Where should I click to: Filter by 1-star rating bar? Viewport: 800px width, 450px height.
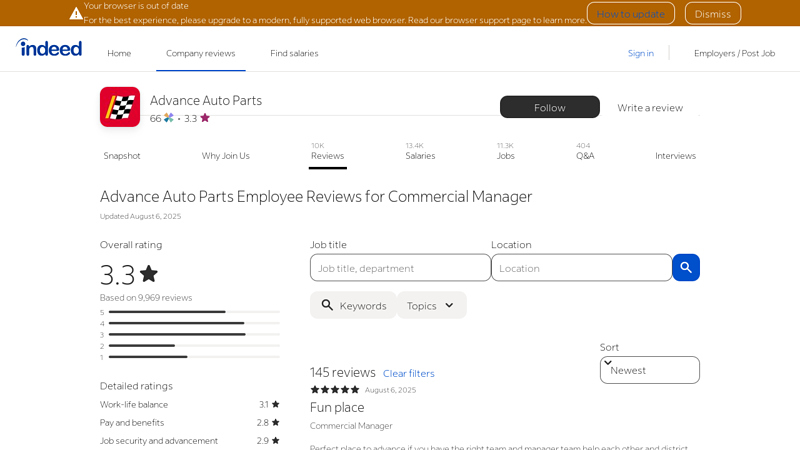tap(190, 357)
